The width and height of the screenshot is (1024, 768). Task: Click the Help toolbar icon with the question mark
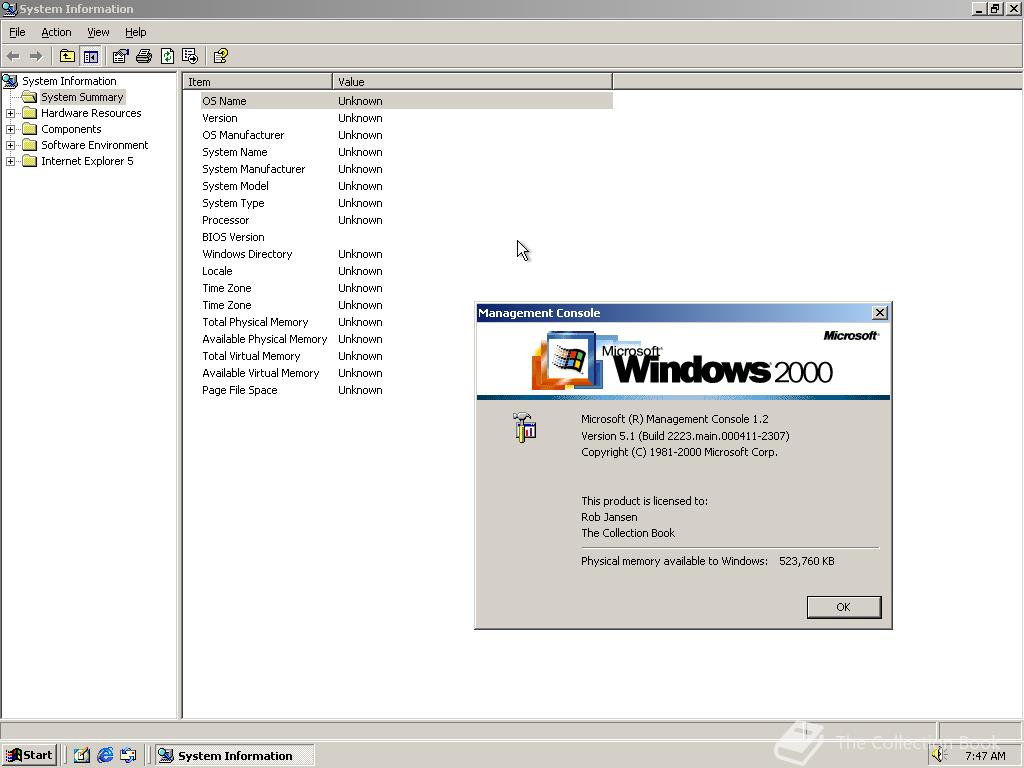point(221,56)
